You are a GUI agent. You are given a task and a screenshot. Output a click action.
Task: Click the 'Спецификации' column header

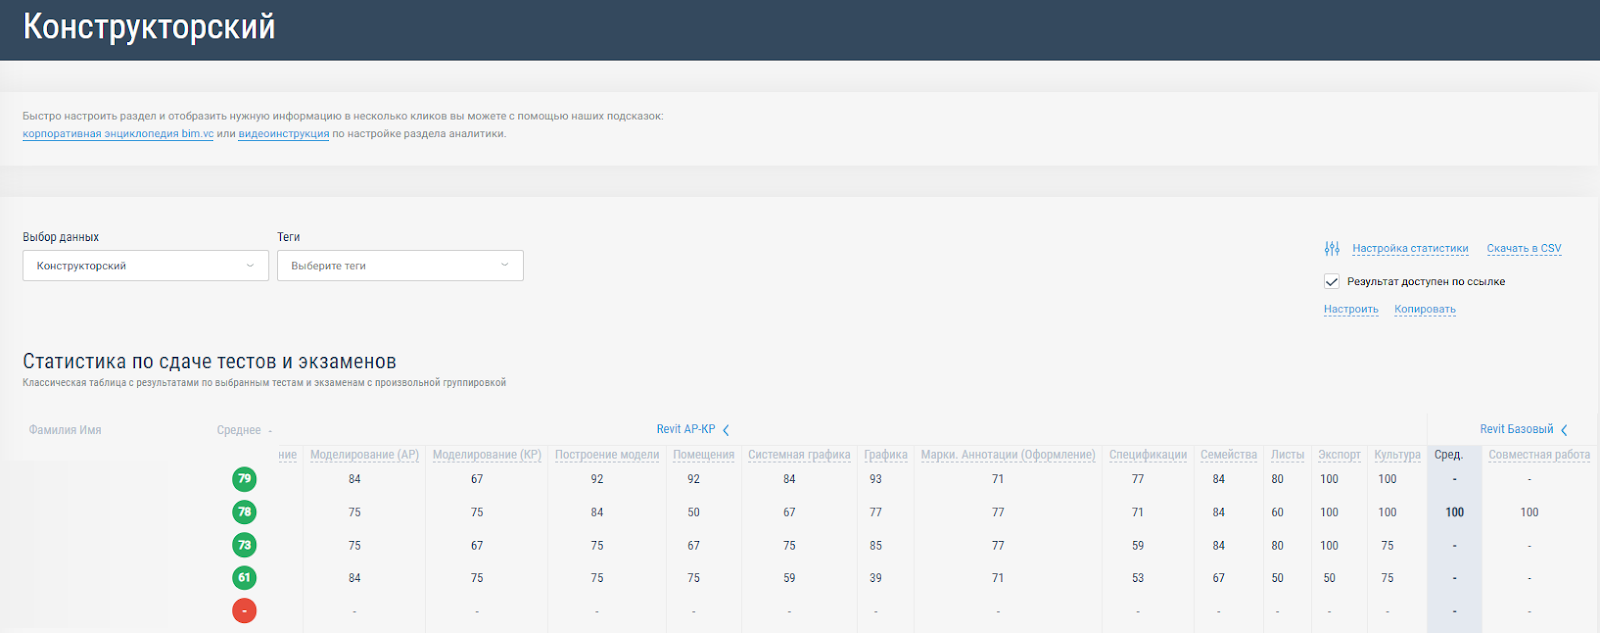1147,455
